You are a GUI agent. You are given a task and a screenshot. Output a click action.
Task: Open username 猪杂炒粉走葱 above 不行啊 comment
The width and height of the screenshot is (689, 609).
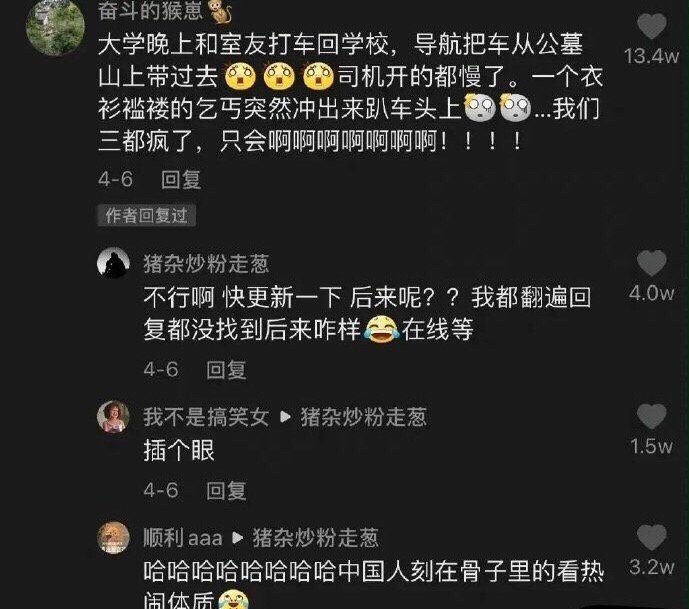point(206,264)
